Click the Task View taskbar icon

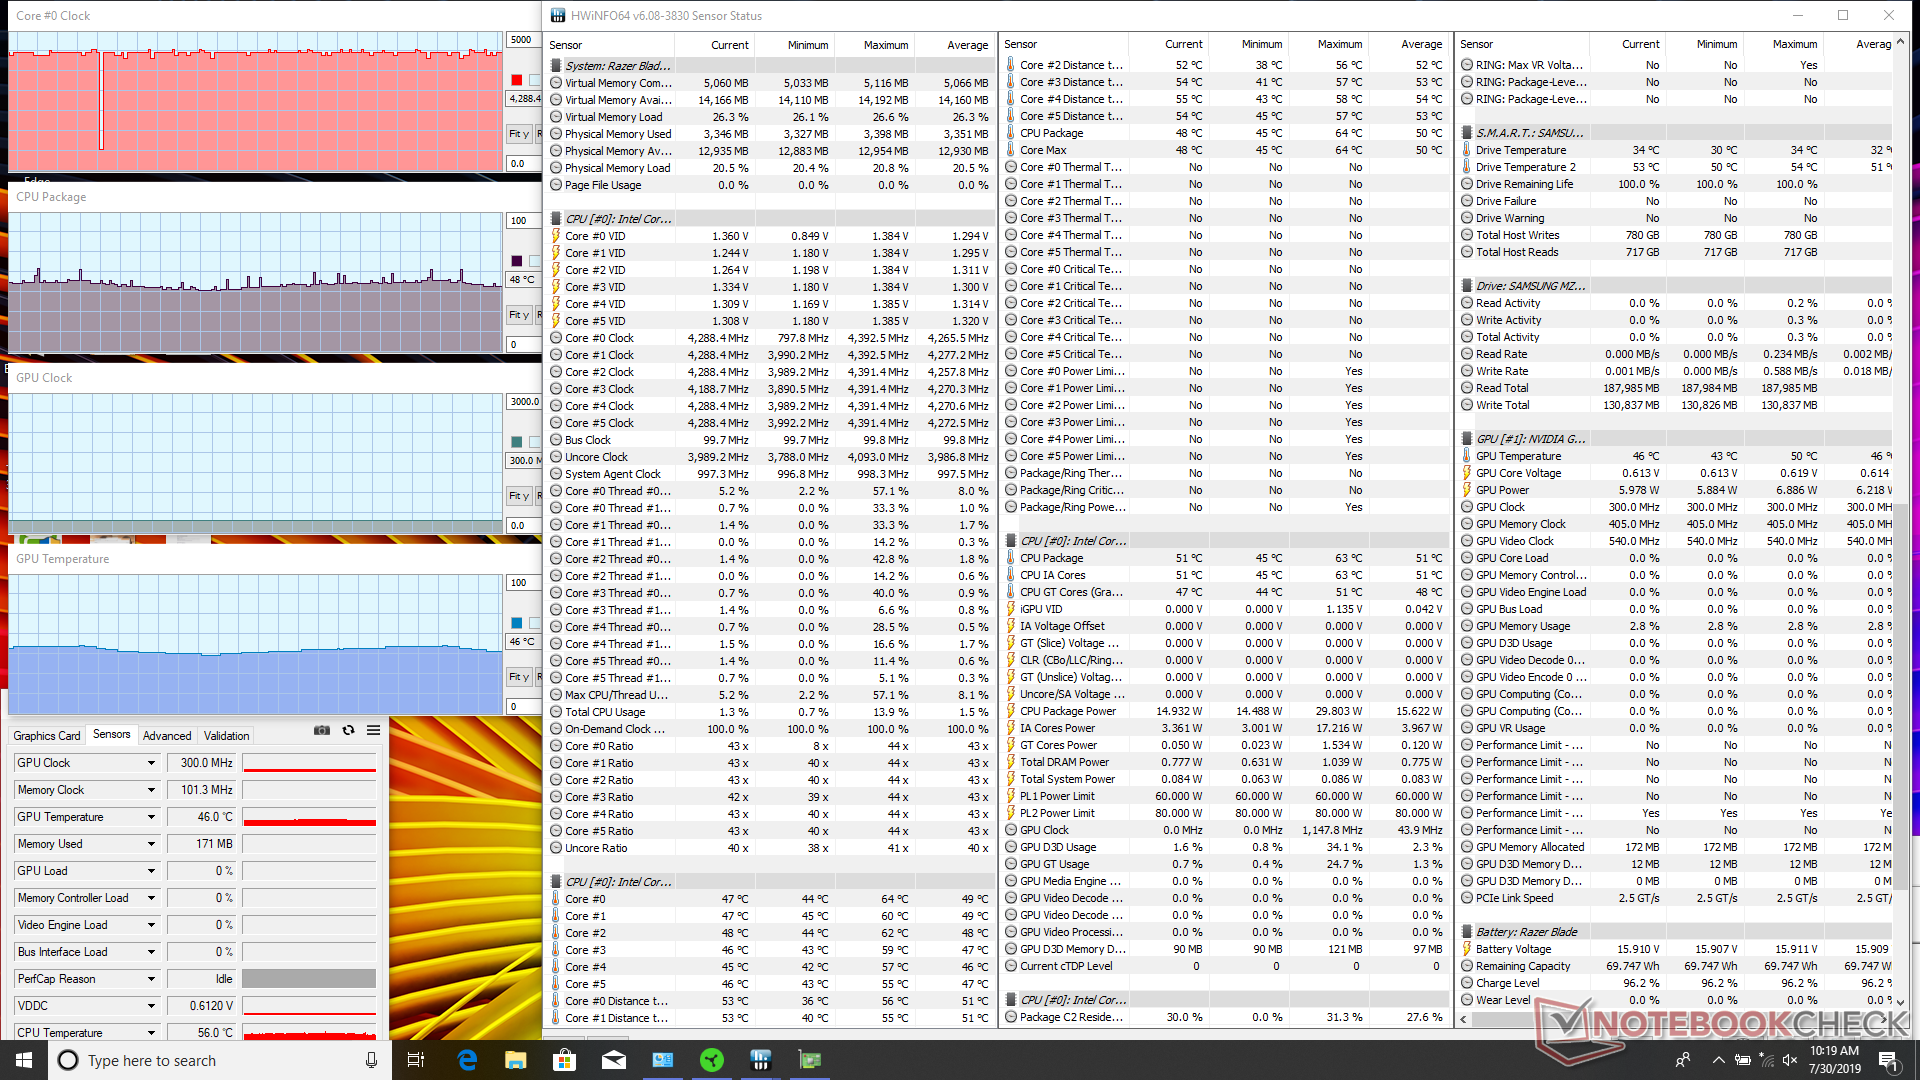point(416,1060)
